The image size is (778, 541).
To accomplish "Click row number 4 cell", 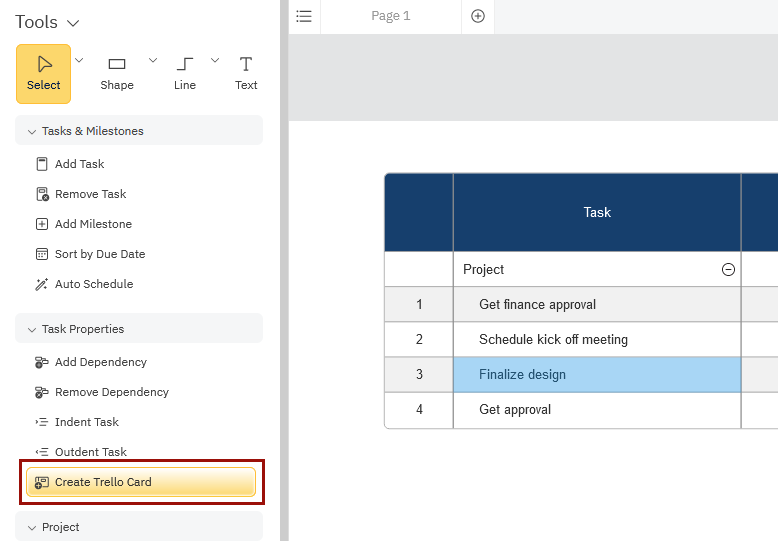I will point(419,410).
